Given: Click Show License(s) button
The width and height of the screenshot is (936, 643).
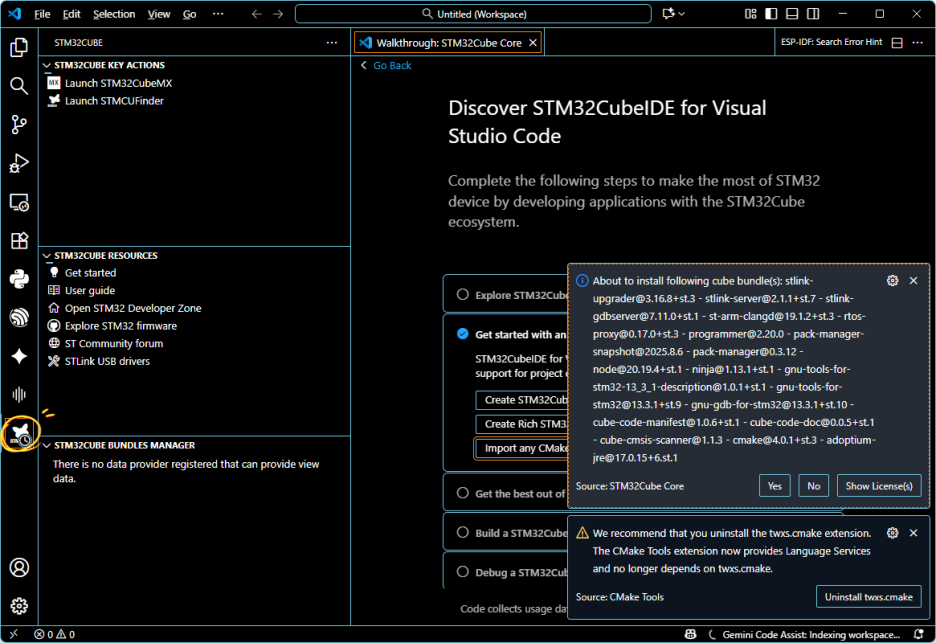Looking at the screenshot, I should (879, 486).
